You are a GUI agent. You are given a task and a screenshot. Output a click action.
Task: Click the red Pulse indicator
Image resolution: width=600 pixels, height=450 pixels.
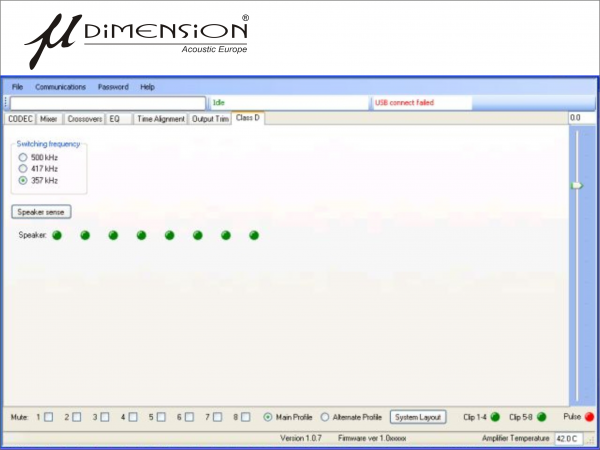coord(588,416)
